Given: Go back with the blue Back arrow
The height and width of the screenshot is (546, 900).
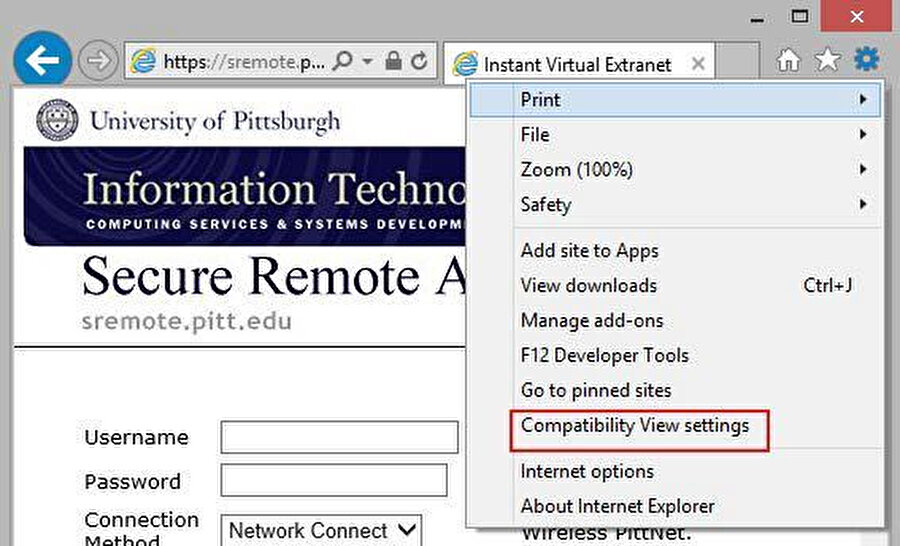Looking at the screenshot, I should [x=42, y=59].
